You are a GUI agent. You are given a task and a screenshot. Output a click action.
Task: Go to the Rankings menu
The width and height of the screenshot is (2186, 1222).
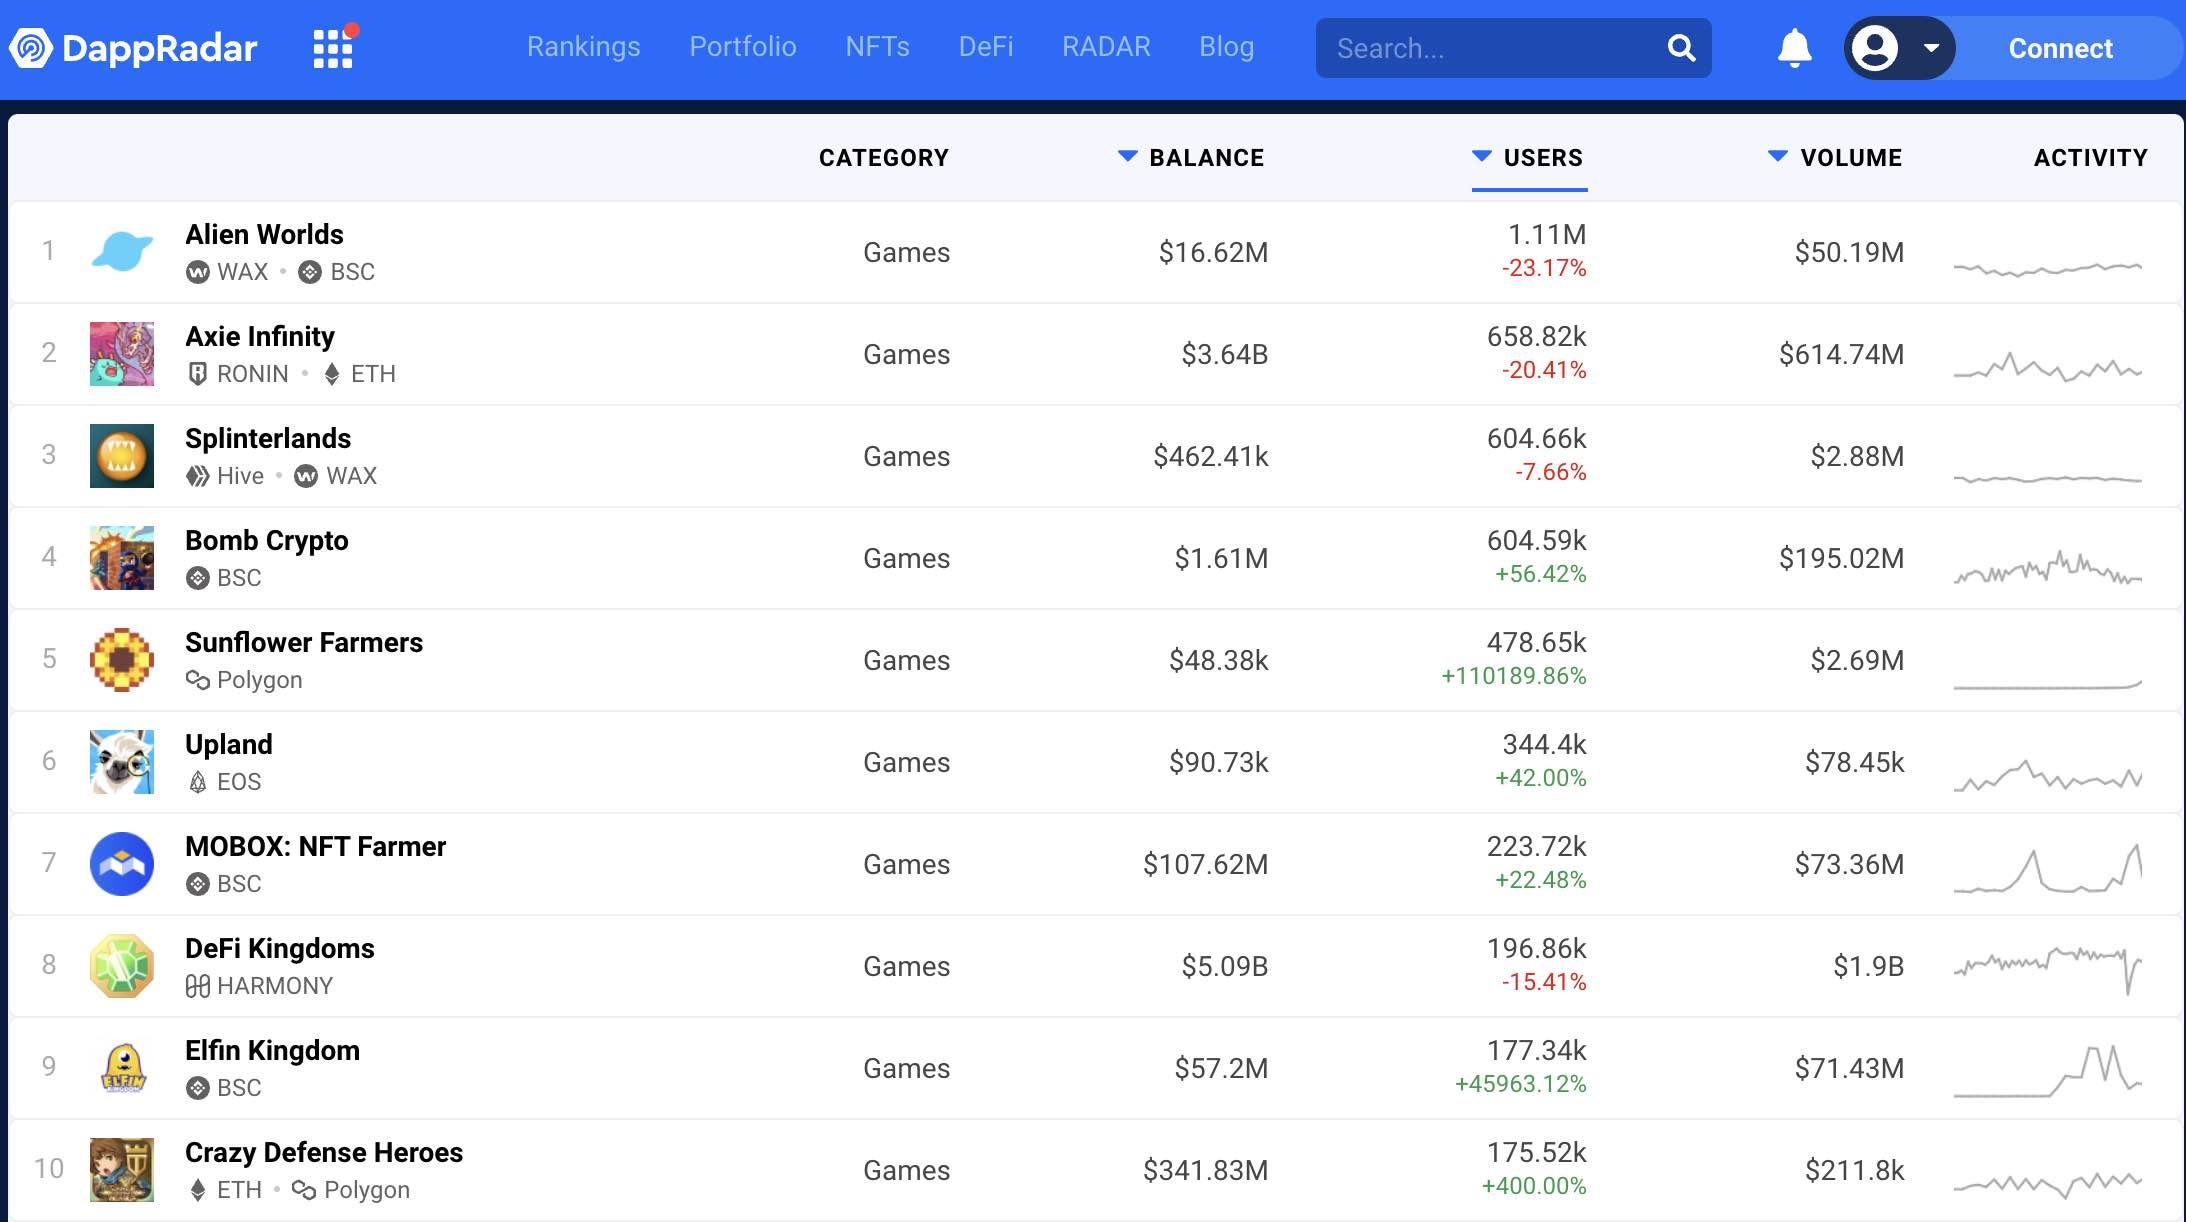pos(583,47)
